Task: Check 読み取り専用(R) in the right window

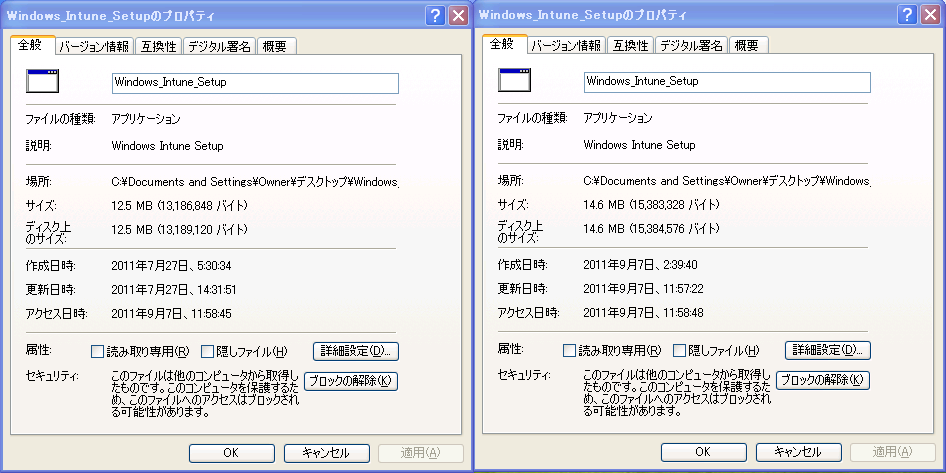Action: [x=569, y=350]
